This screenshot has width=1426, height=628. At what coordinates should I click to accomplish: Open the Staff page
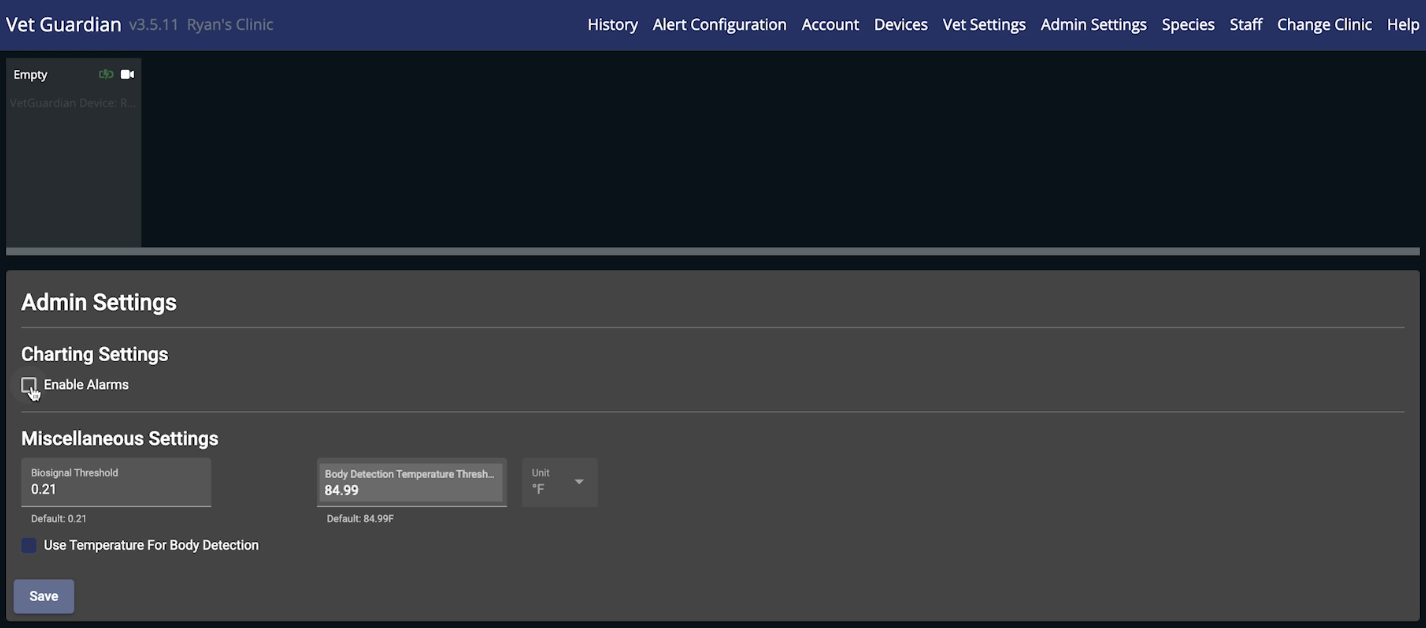1245,25
